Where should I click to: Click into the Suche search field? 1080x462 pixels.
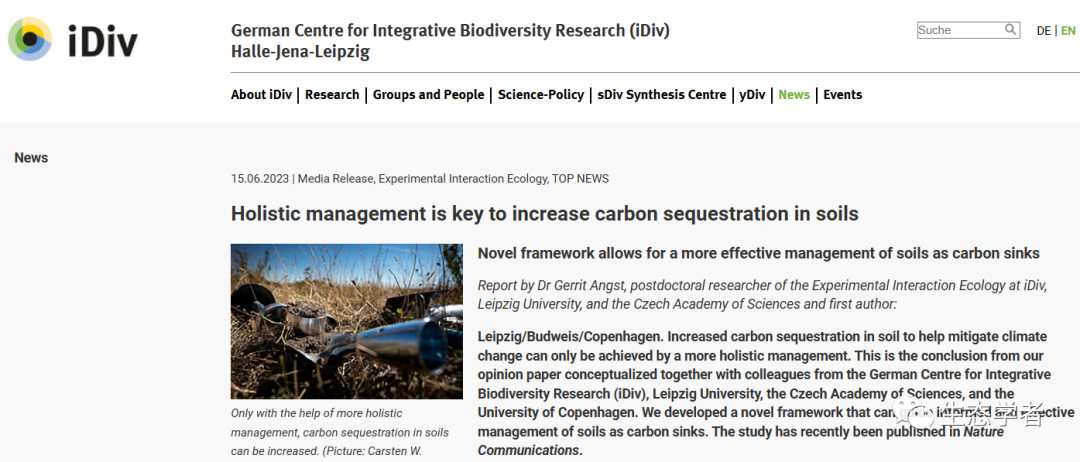958,30
